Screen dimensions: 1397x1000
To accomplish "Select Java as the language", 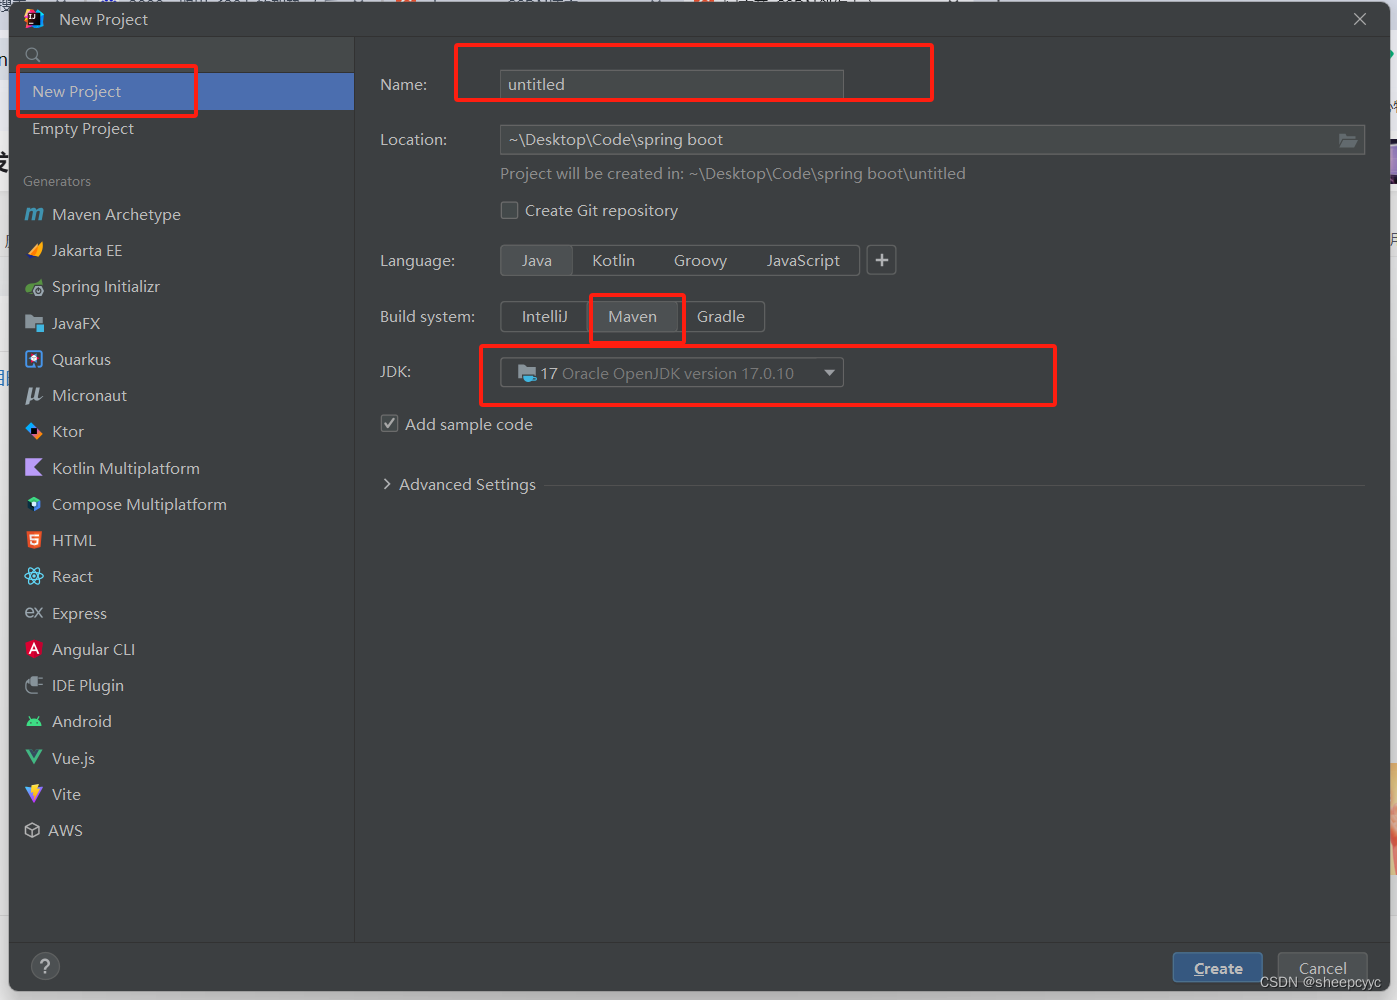I will click(536, 260).
